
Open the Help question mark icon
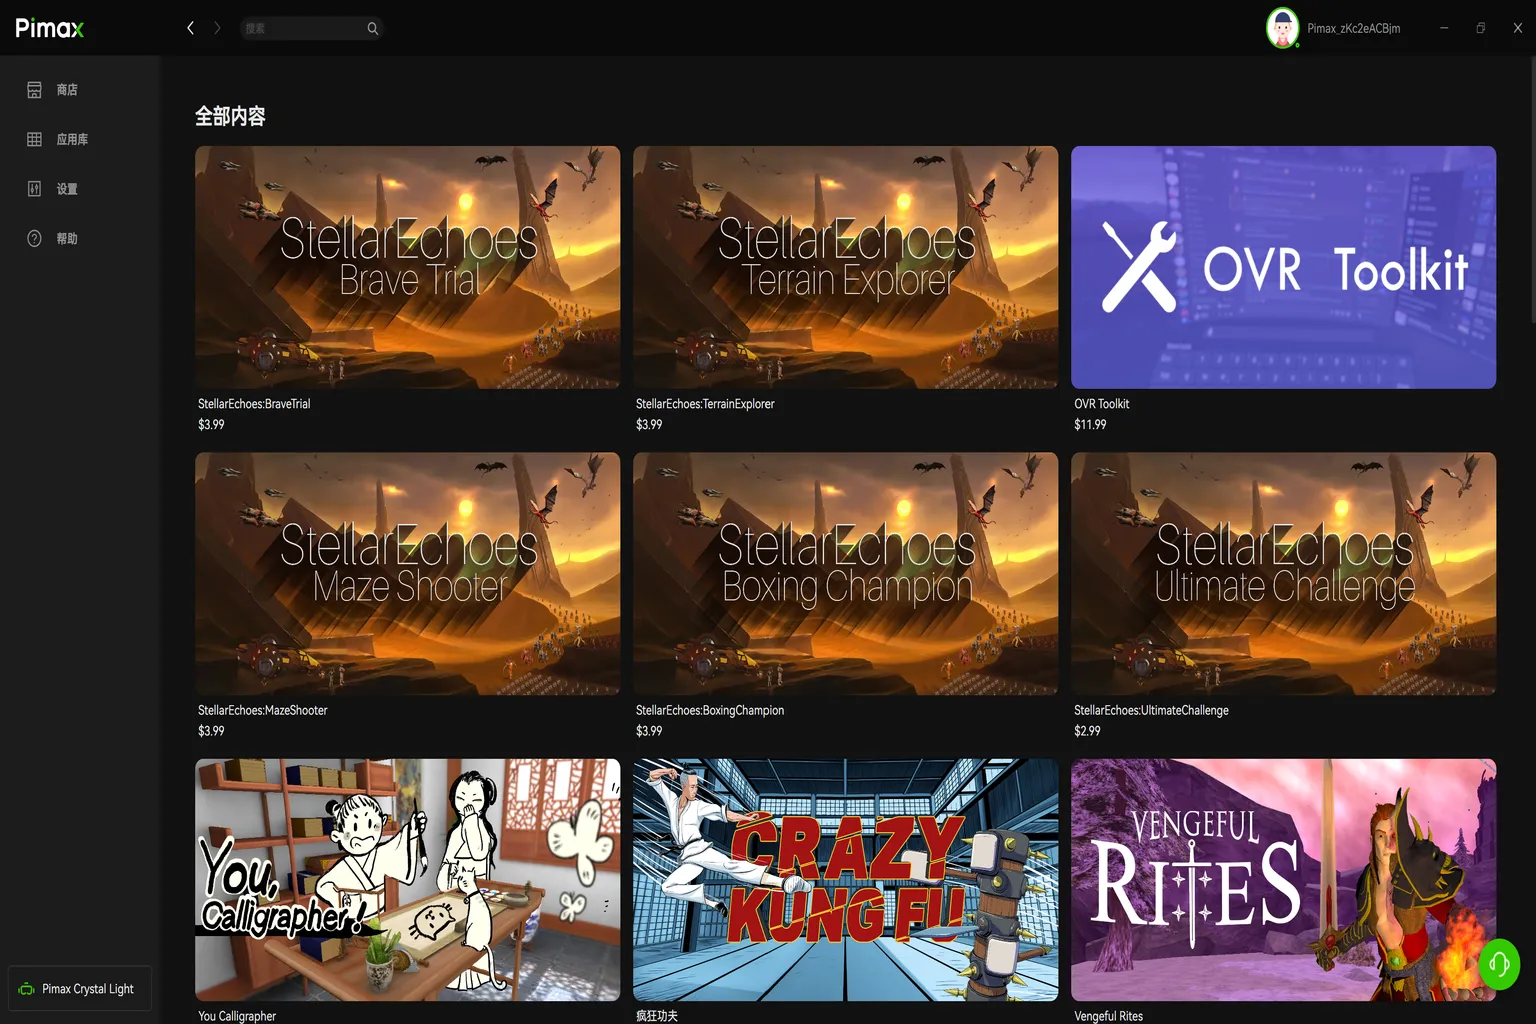34,238
